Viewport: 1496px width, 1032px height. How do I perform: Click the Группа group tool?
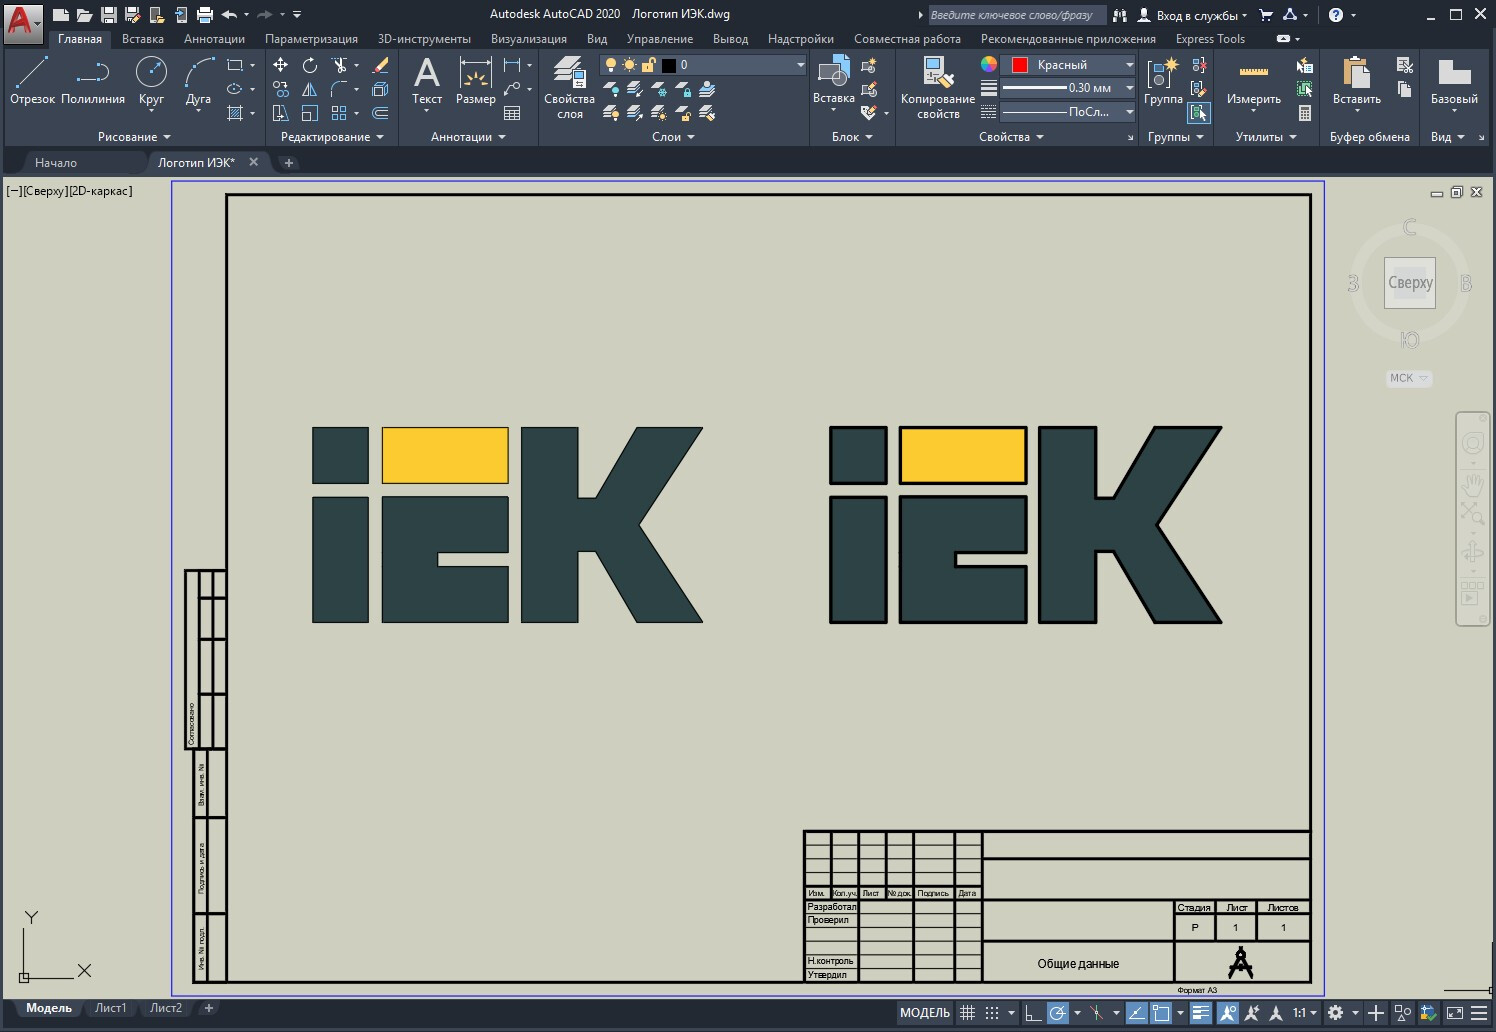(1163, 80)
